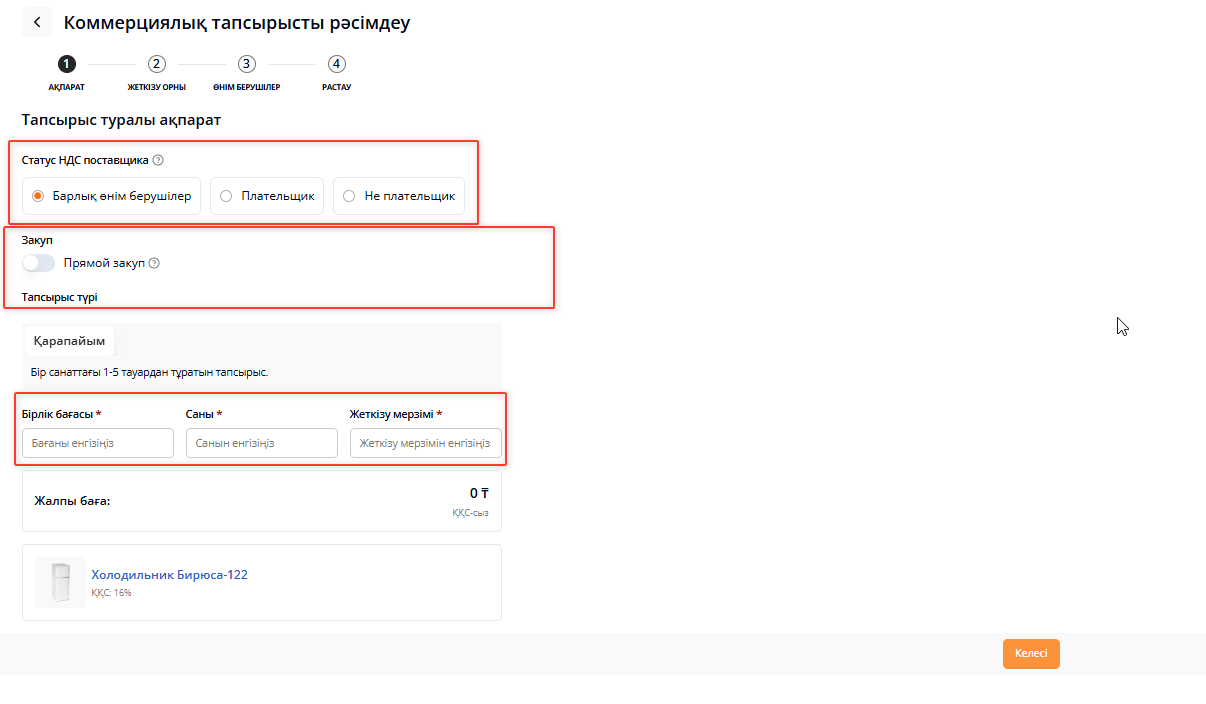Click the Саны quantity input field
Screen dimensions: 1206x704
[x=262, y=443]
